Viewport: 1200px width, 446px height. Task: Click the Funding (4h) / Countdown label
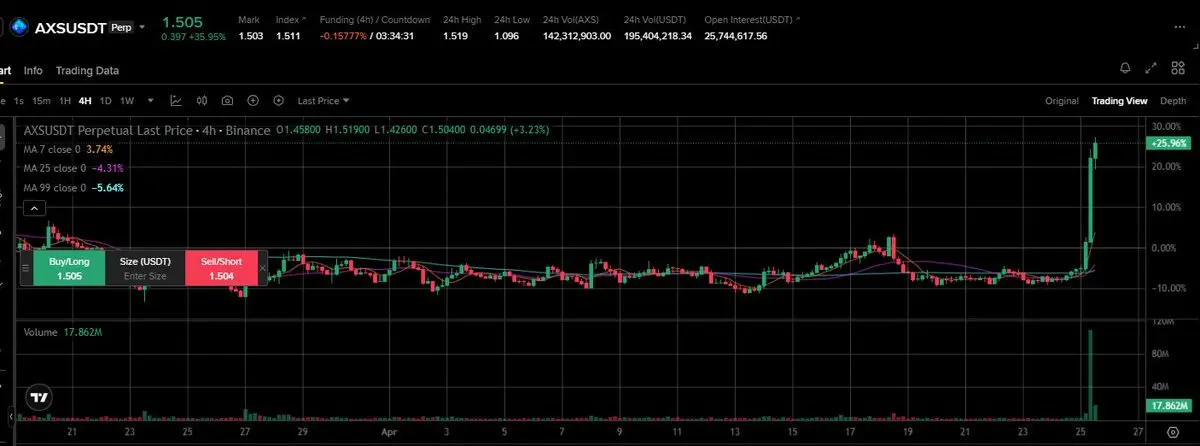click(375, 19)
